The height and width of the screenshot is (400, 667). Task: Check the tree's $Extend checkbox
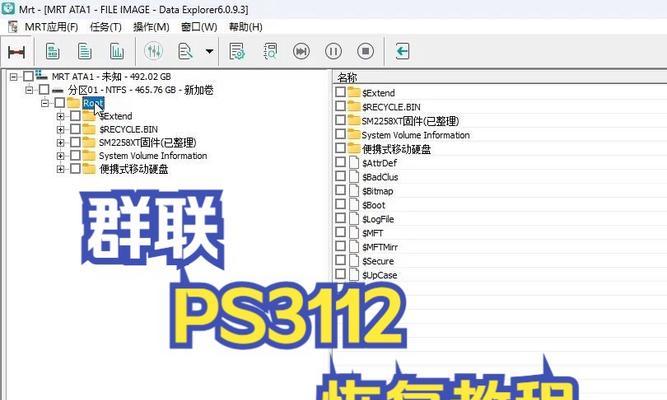tap(75, 116)
